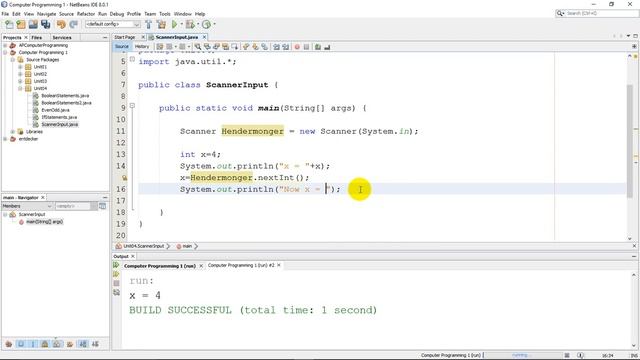Expand the Libraries node

point(13,132)
